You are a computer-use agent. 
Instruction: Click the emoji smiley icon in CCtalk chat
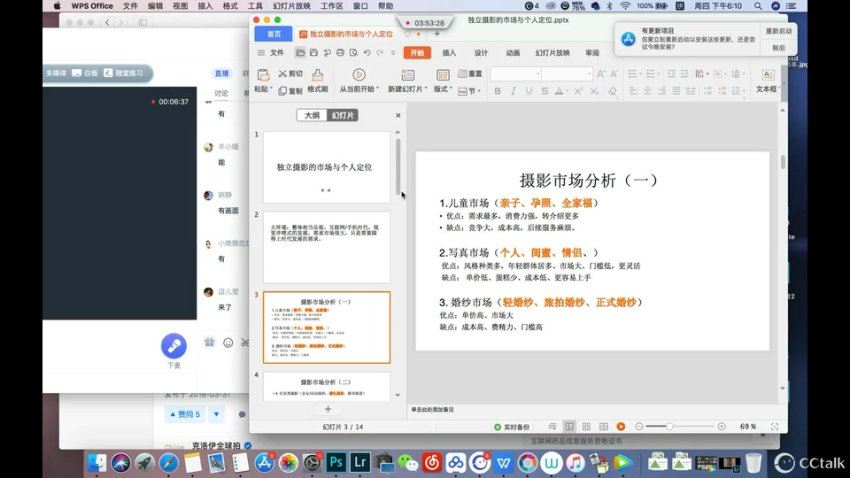coord(228,343)
